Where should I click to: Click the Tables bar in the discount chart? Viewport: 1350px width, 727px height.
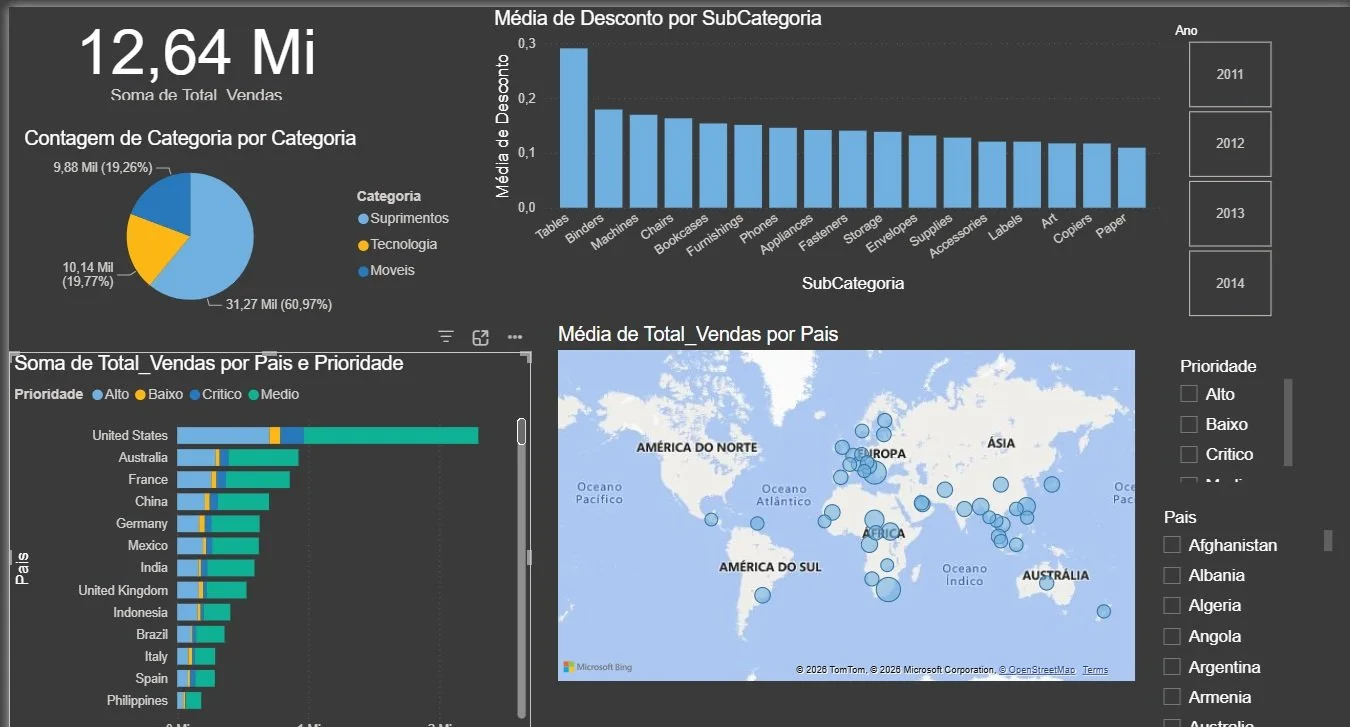click(x=573, y=128)
